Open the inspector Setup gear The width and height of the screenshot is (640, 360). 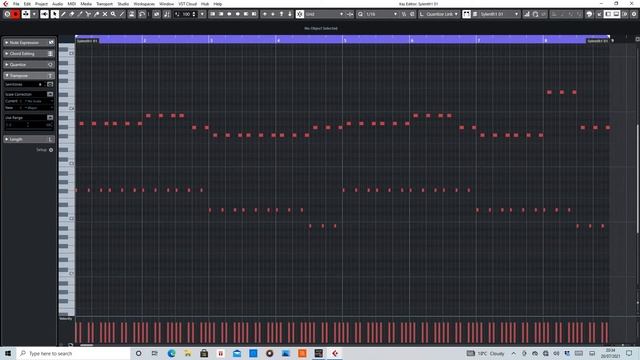(51, 150)
